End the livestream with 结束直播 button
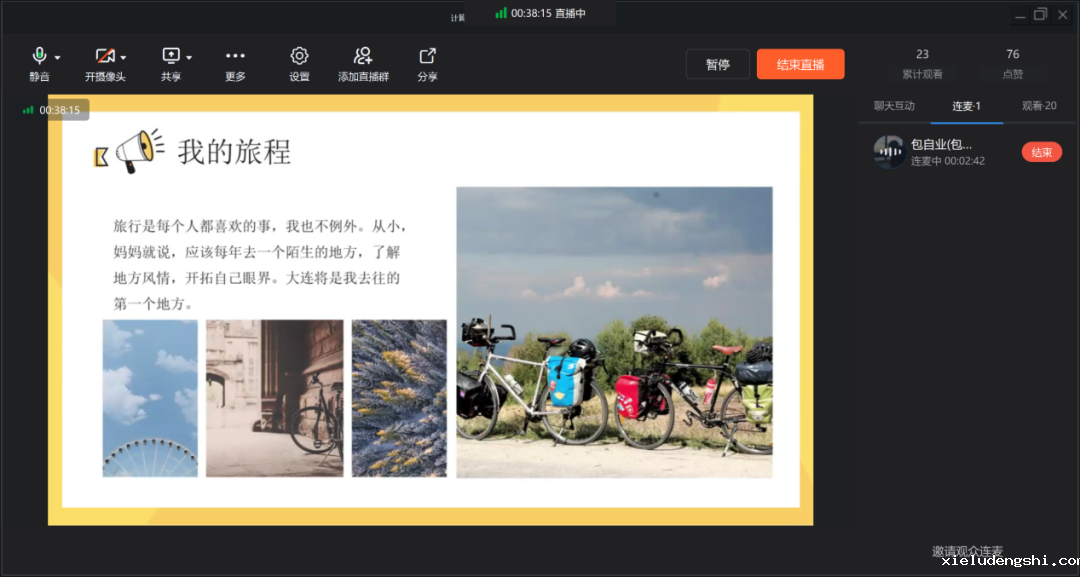The width and height of the screenshot is (1080, 577). (800, 64)
